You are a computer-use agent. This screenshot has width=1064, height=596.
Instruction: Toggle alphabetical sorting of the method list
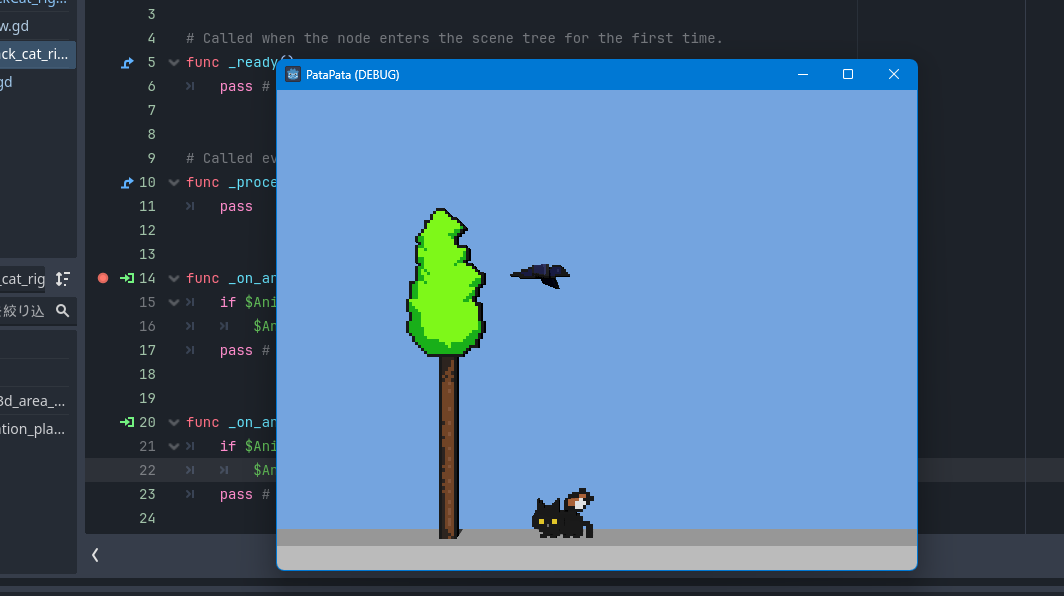pyautogui.click(x=63, y=279)
